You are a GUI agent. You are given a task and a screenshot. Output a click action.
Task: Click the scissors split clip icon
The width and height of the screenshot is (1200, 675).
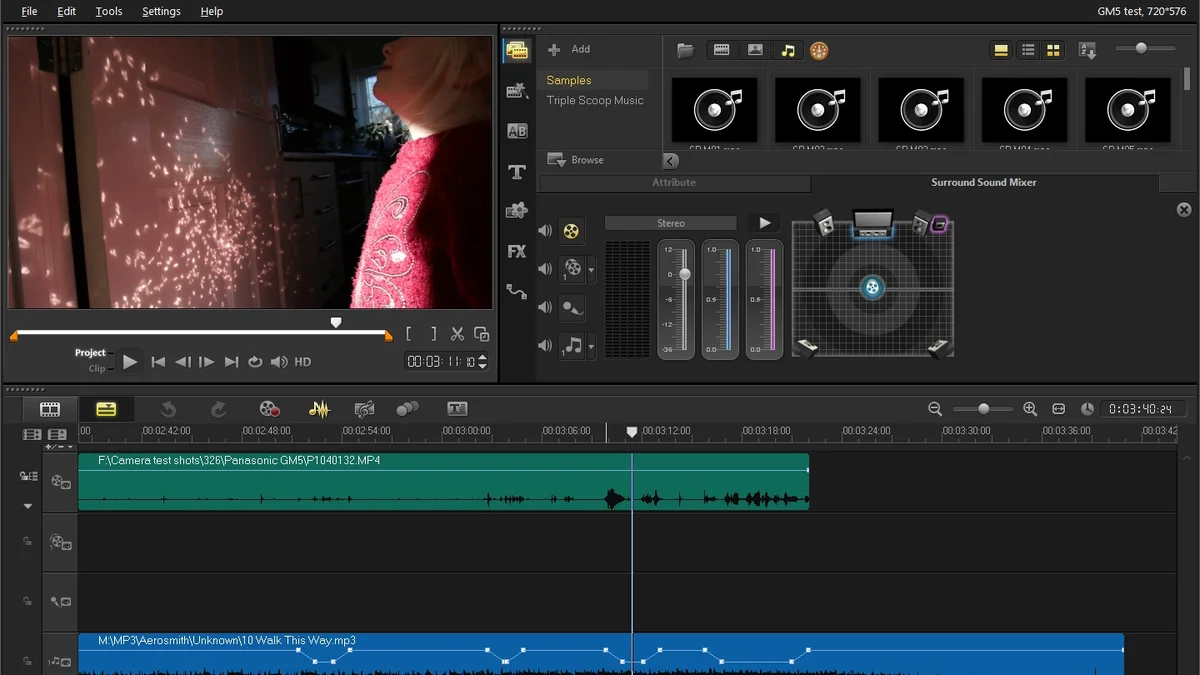[x=457, y=334]
